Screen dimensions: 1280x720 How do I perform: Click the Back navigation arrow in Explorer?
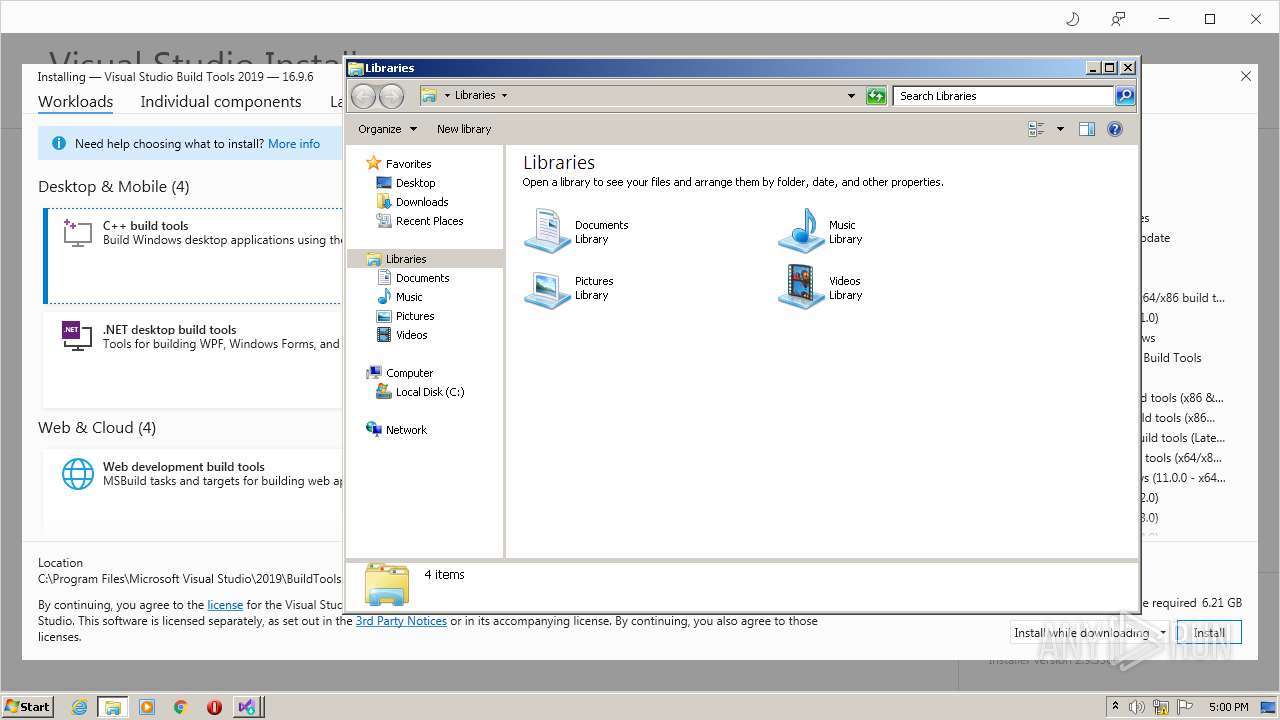pyautogui.click(x=363, y=96)
